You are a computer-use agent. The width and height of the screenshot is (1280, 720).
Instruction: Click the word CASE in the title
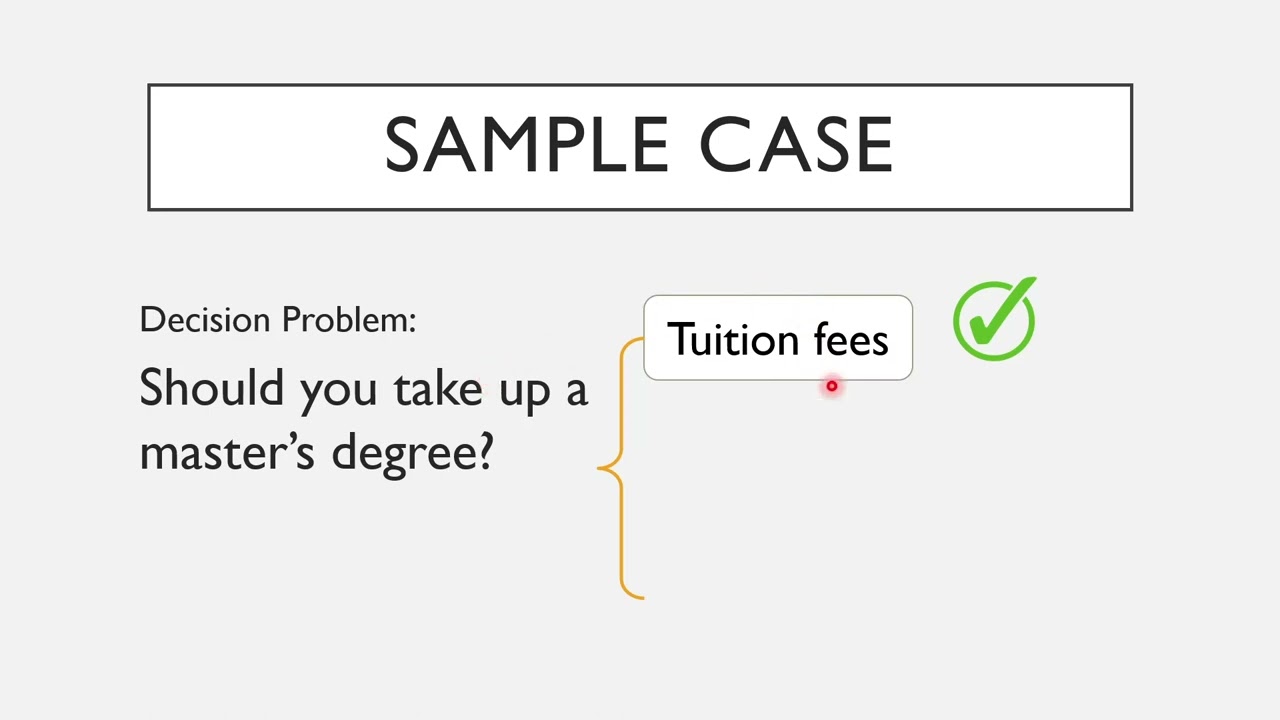click(795, 146)
